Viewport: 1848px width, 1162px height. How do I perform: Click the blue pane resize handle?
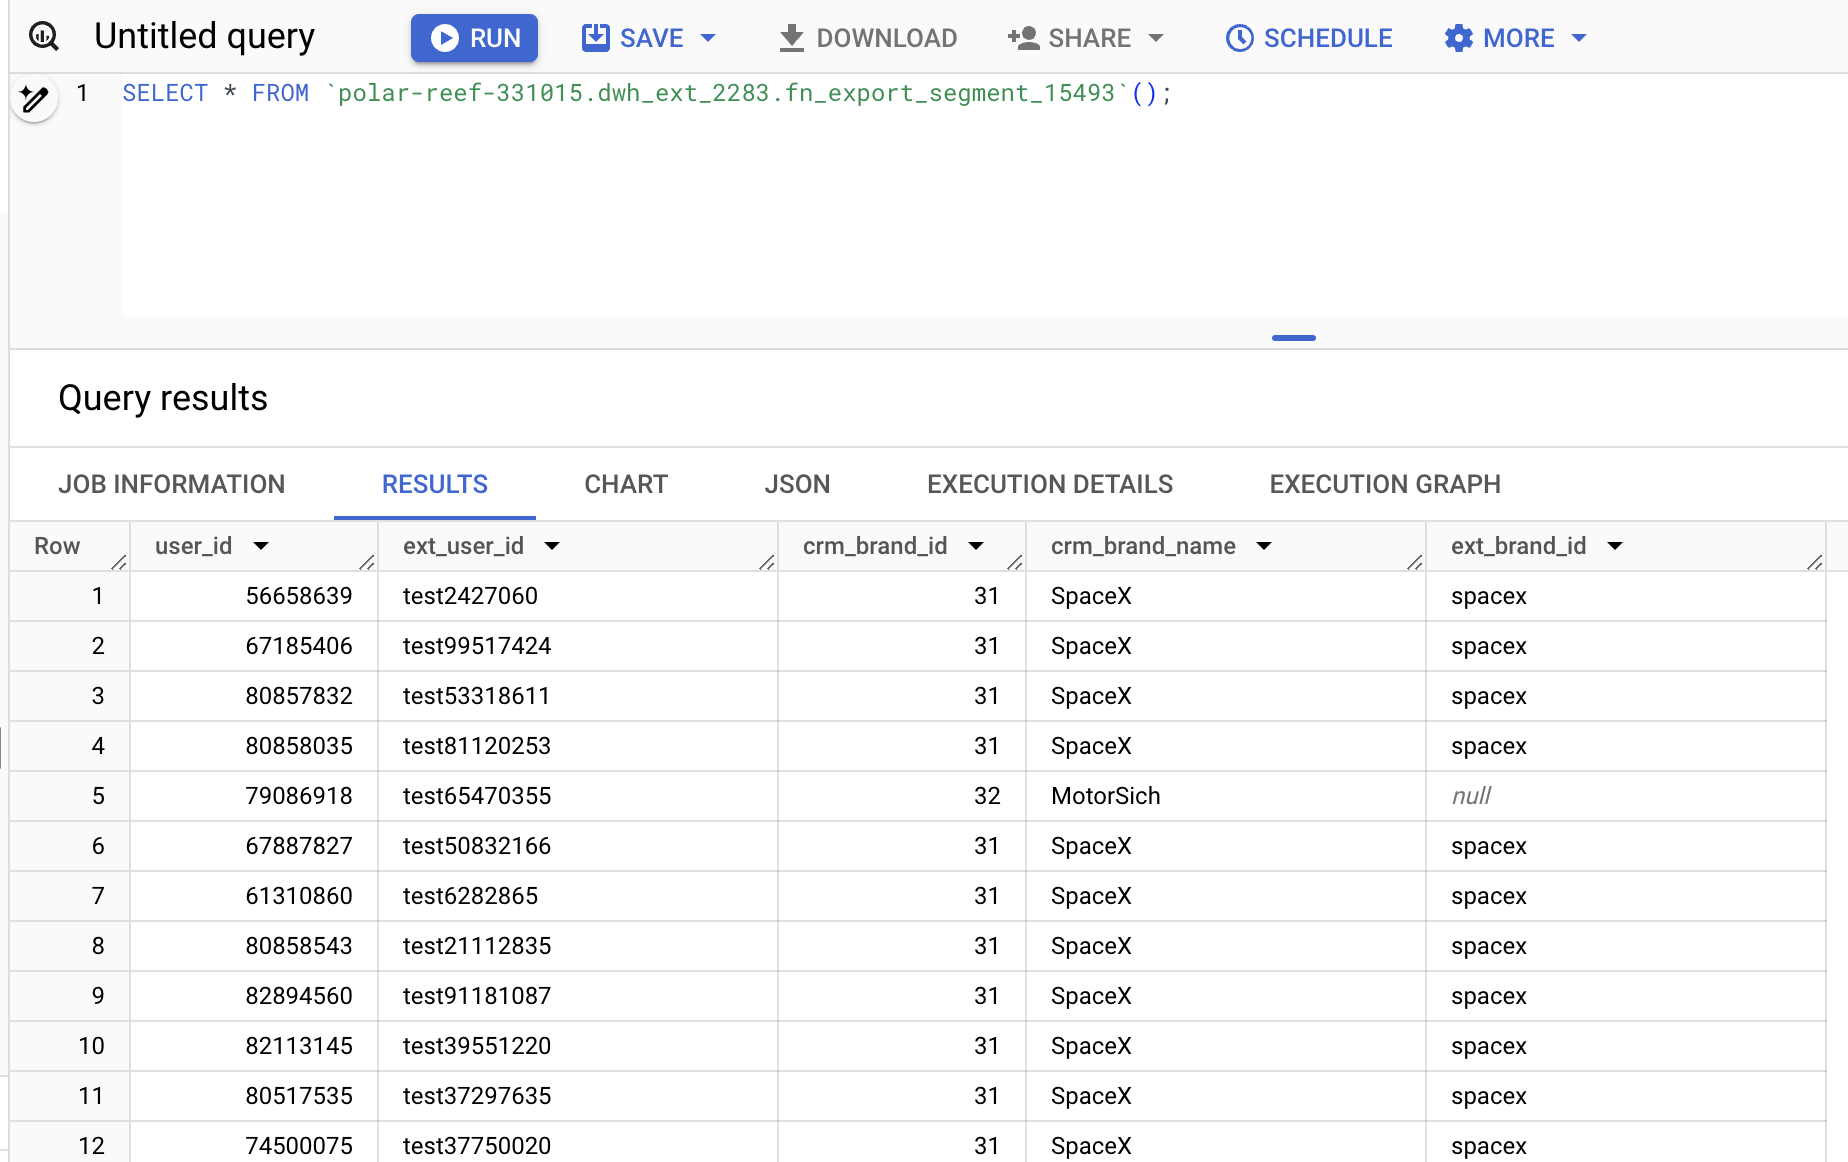coord(1293,338)
